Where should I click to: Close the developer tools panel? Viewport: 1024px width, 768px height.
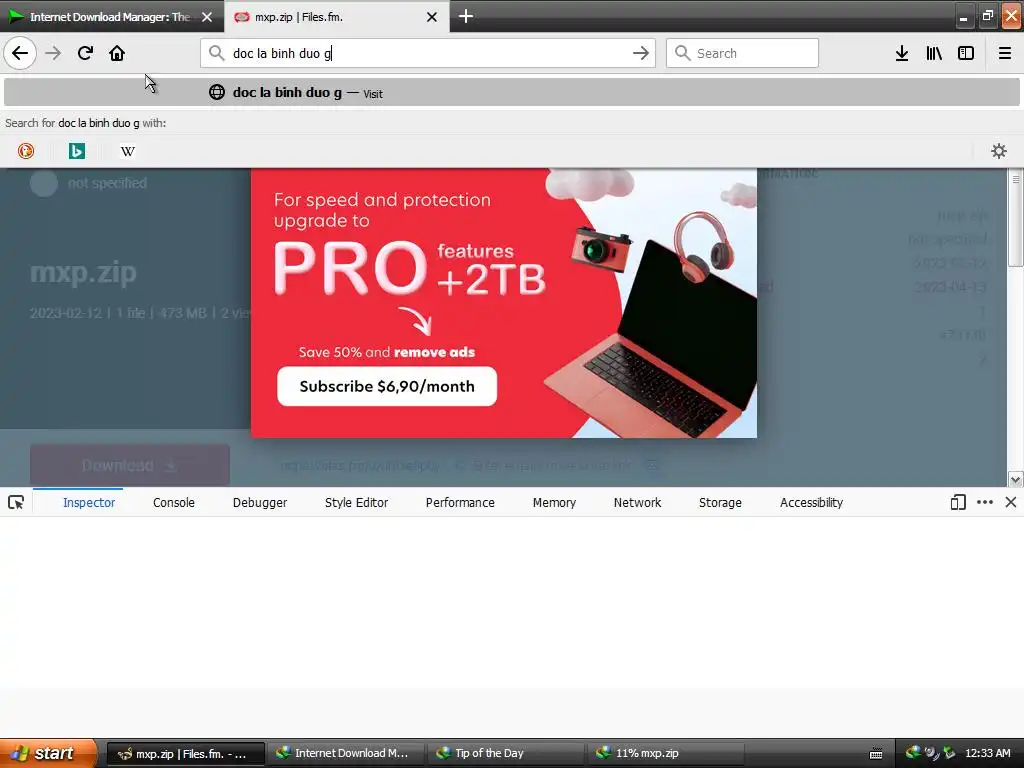tap(1011, 502)
